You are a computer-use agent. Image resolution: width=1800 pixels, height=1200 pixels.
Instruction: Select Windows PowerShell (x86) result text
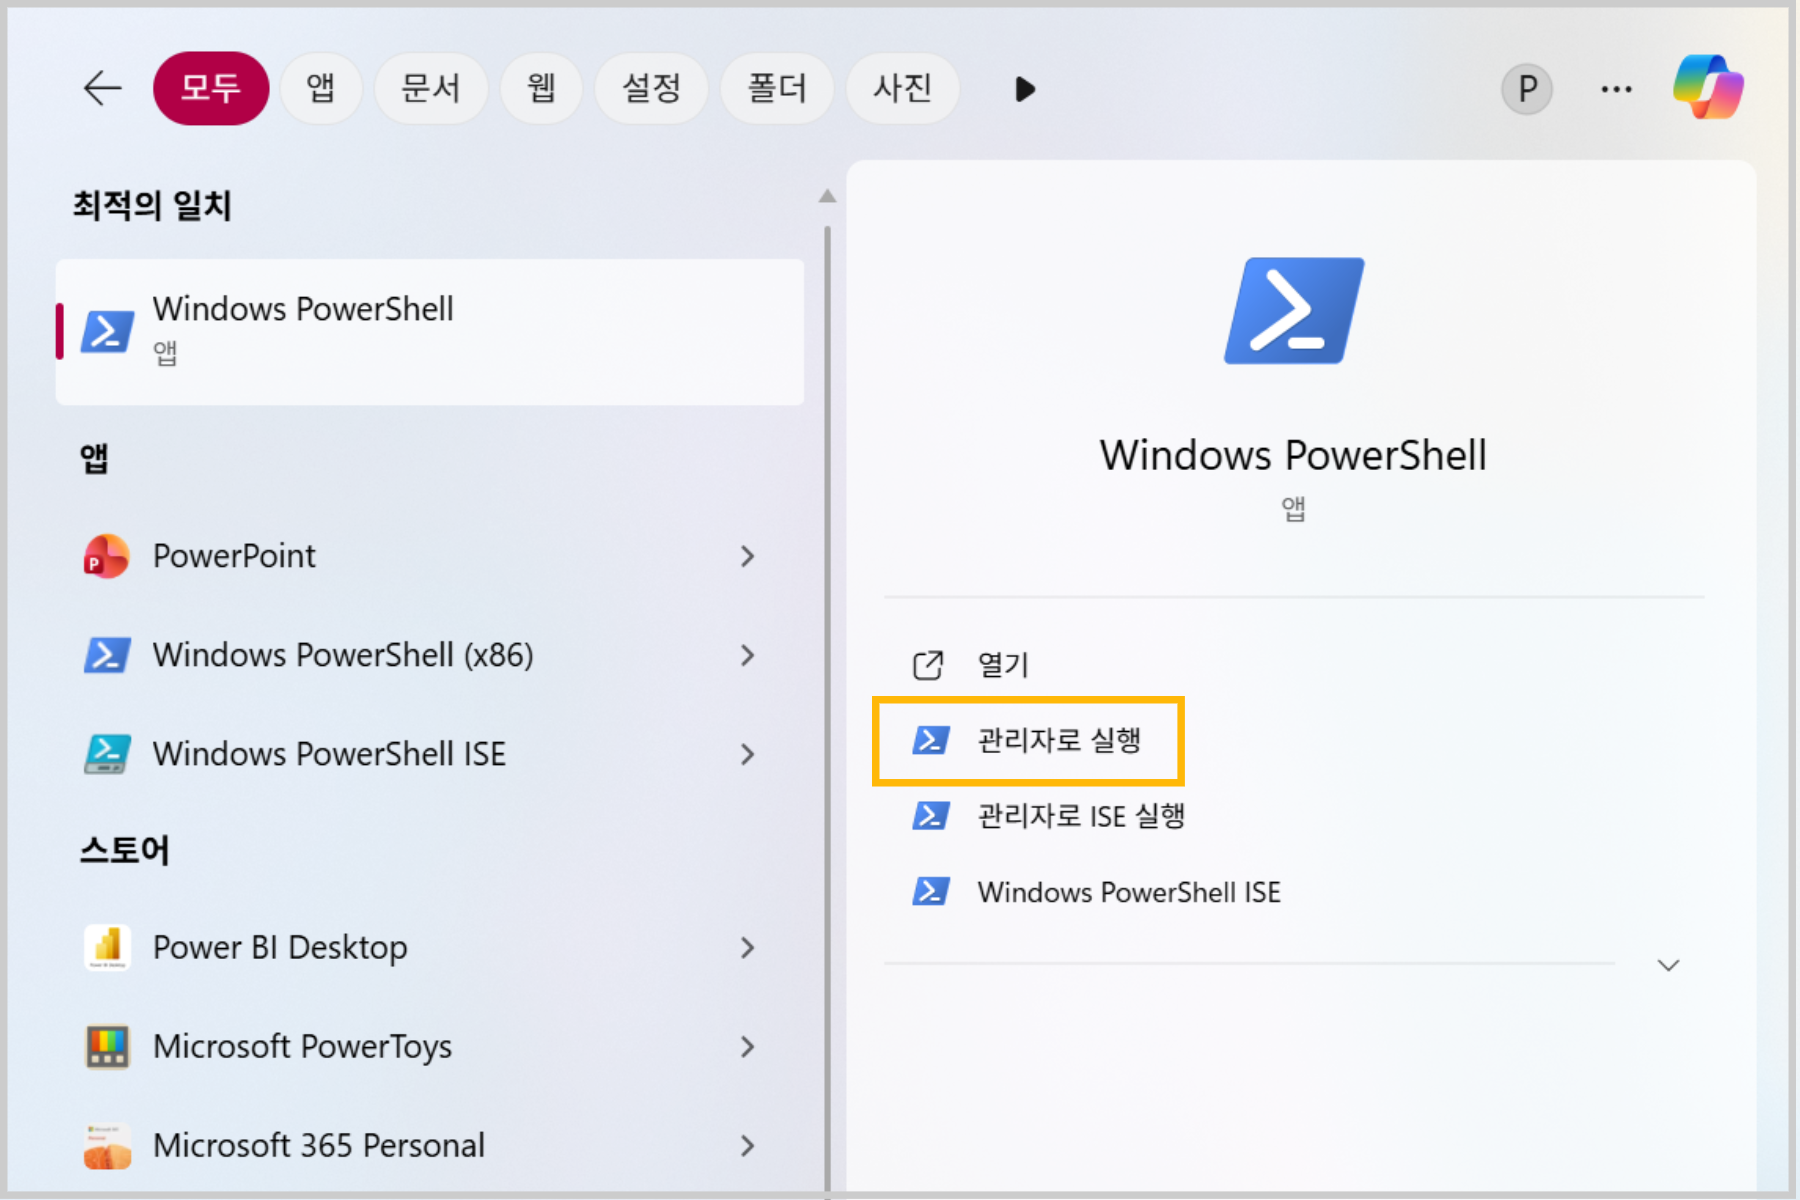[x=343, y=655]
